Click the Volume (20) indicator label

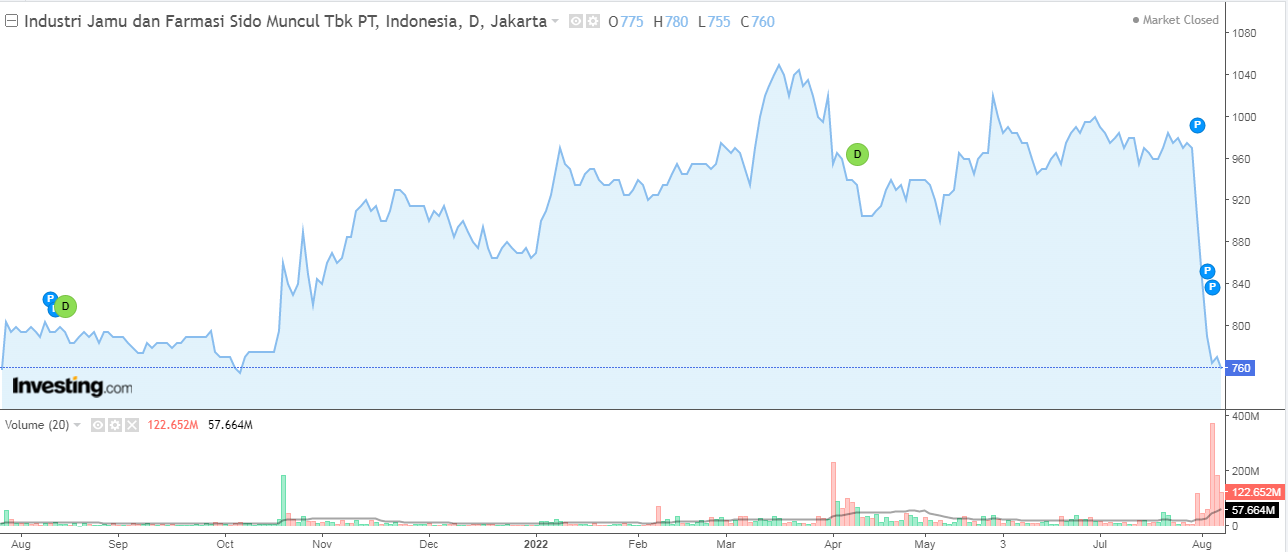click(x=37, y=425)
